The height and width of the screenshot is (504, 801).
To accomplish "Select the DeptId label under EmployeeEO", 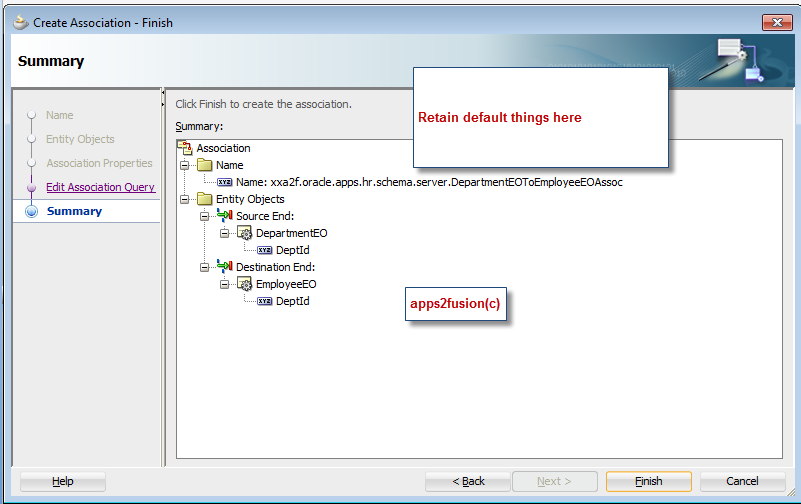I will [293, 301].
